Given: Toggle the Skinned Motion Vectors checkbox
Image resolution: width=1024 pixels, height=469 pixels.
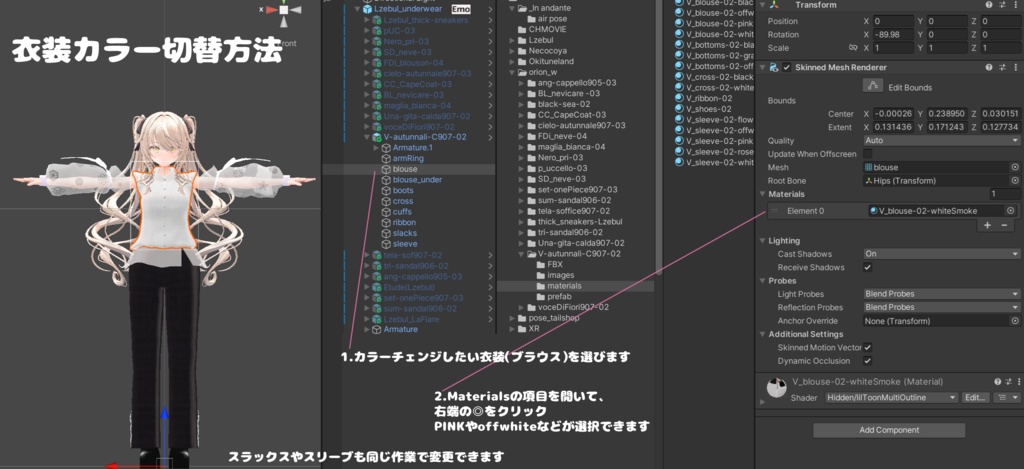Looking at the screenshot, I should coord(867,348).
